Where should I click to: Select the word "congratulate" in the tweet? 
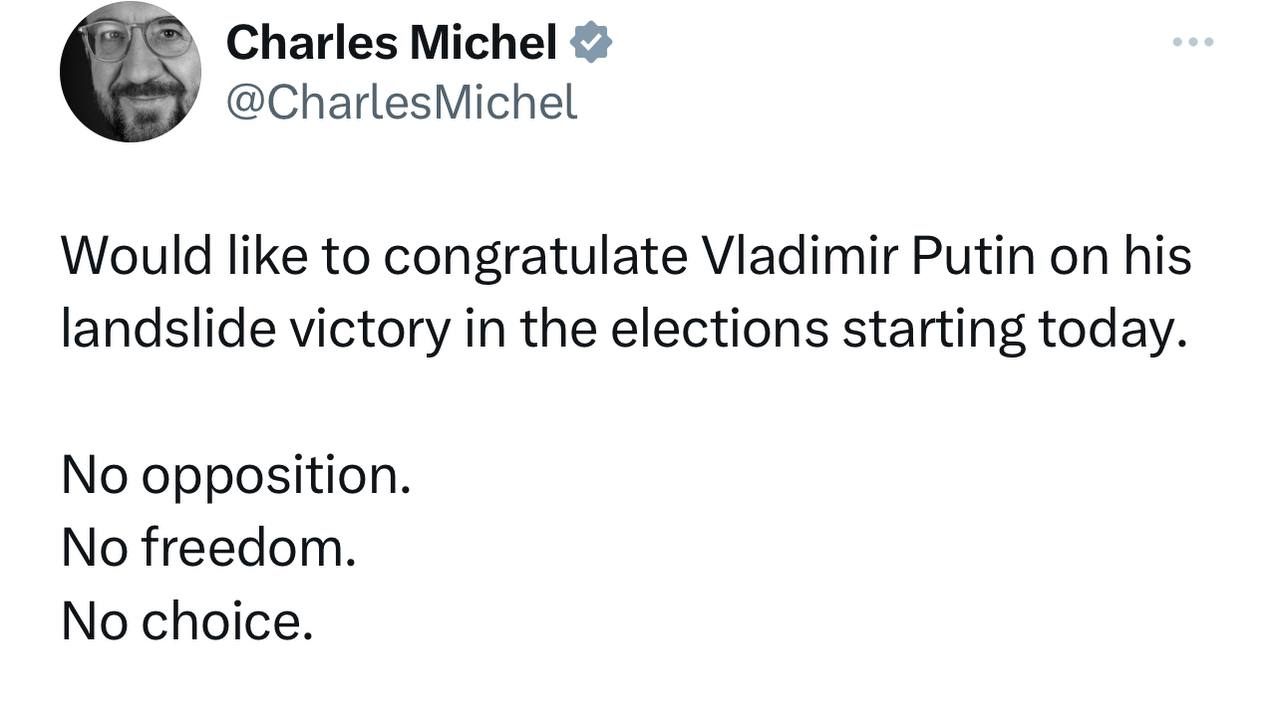click(535, 256)
